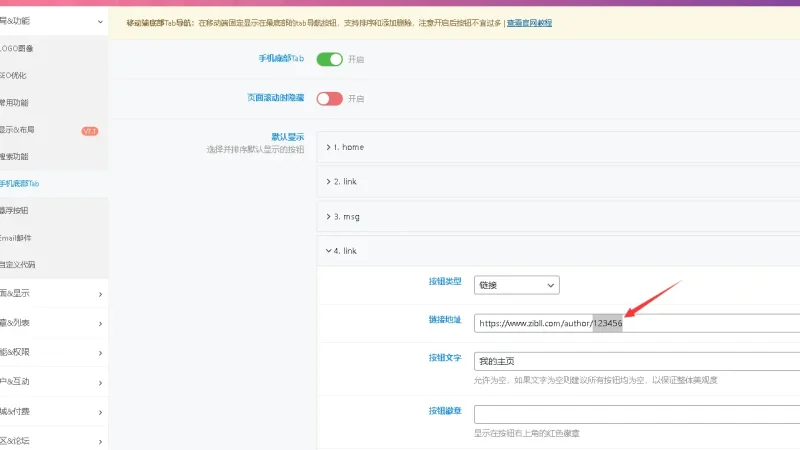The width and height of the screenshot is (800, 450).
Task: Open the 常用功能 sidebar item
Action: point(54,103)
